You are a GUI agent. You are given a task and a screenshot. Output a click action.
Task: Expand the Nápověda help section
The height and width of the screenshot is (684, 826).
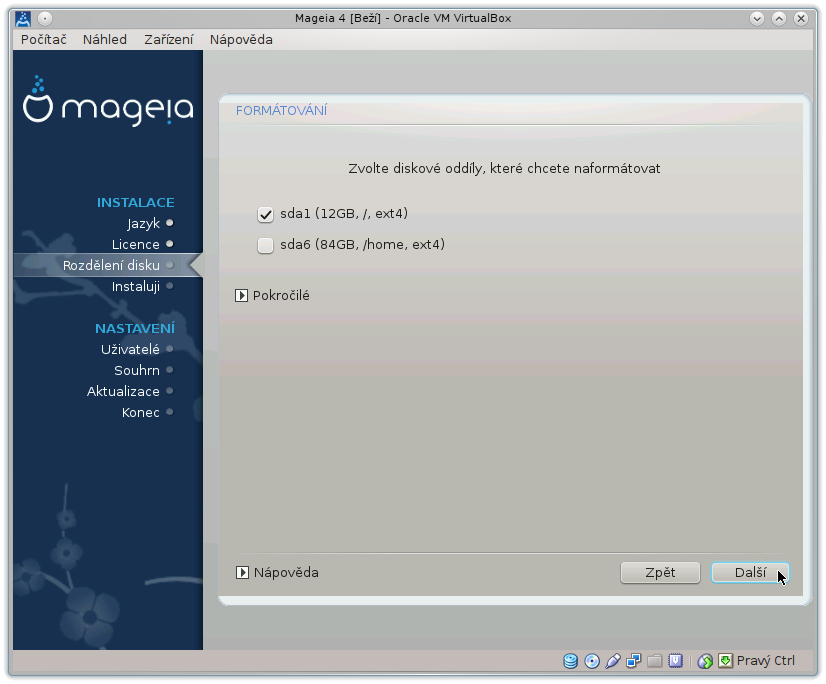click(x=242, y=572)
